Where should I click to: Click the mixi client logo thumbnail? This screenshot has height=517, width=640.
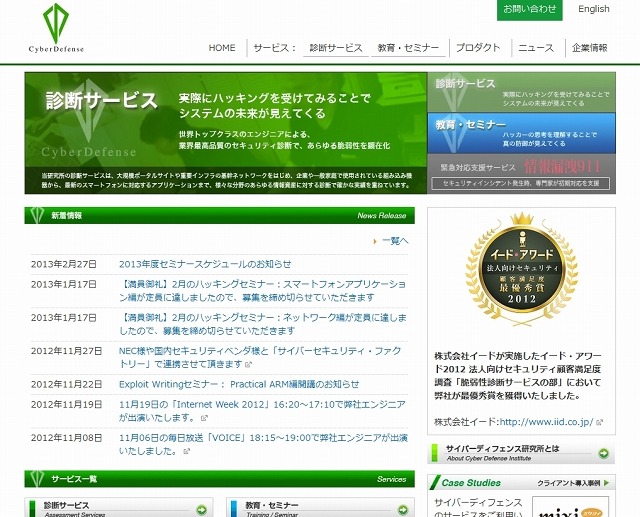coord(571,507)
